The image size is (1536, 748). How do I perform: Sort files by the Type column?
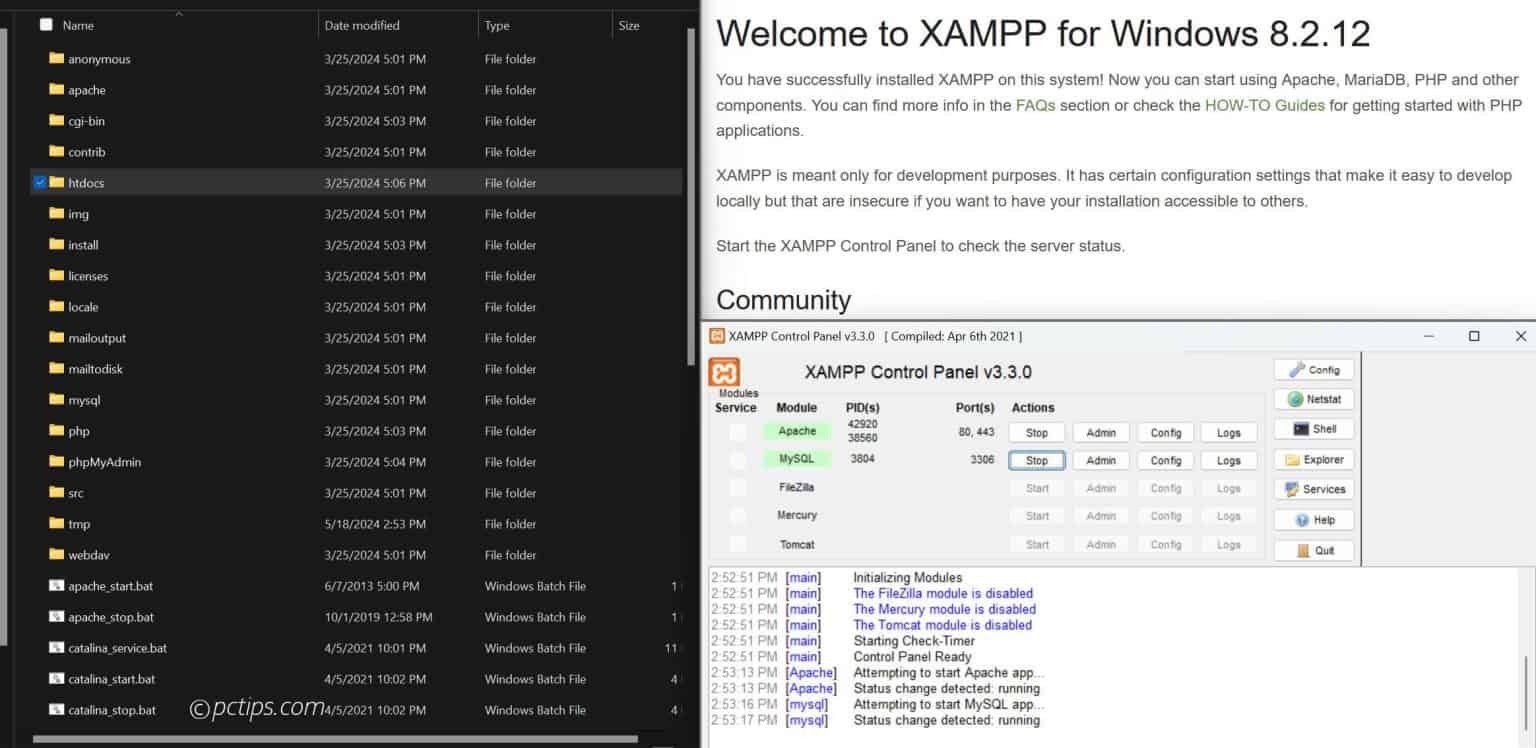497,25
